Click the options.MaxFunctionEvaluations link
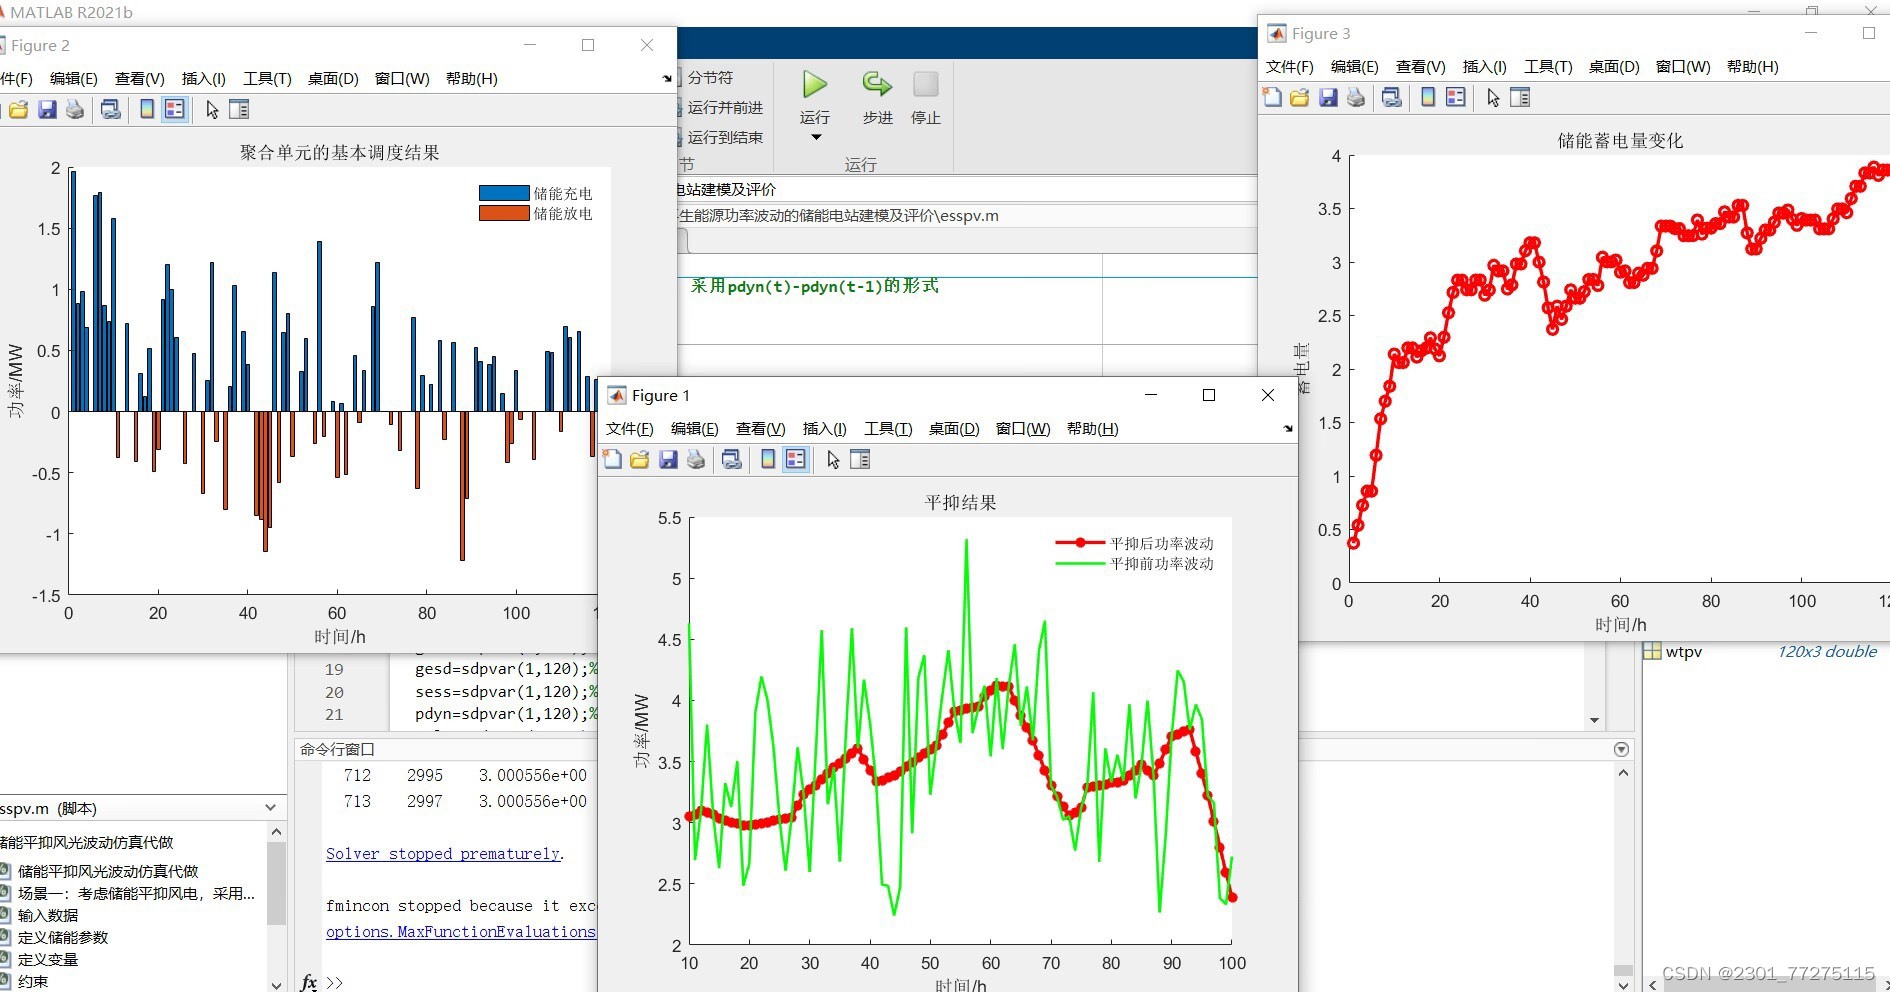The image size is (1890, 992). (460, 932)
